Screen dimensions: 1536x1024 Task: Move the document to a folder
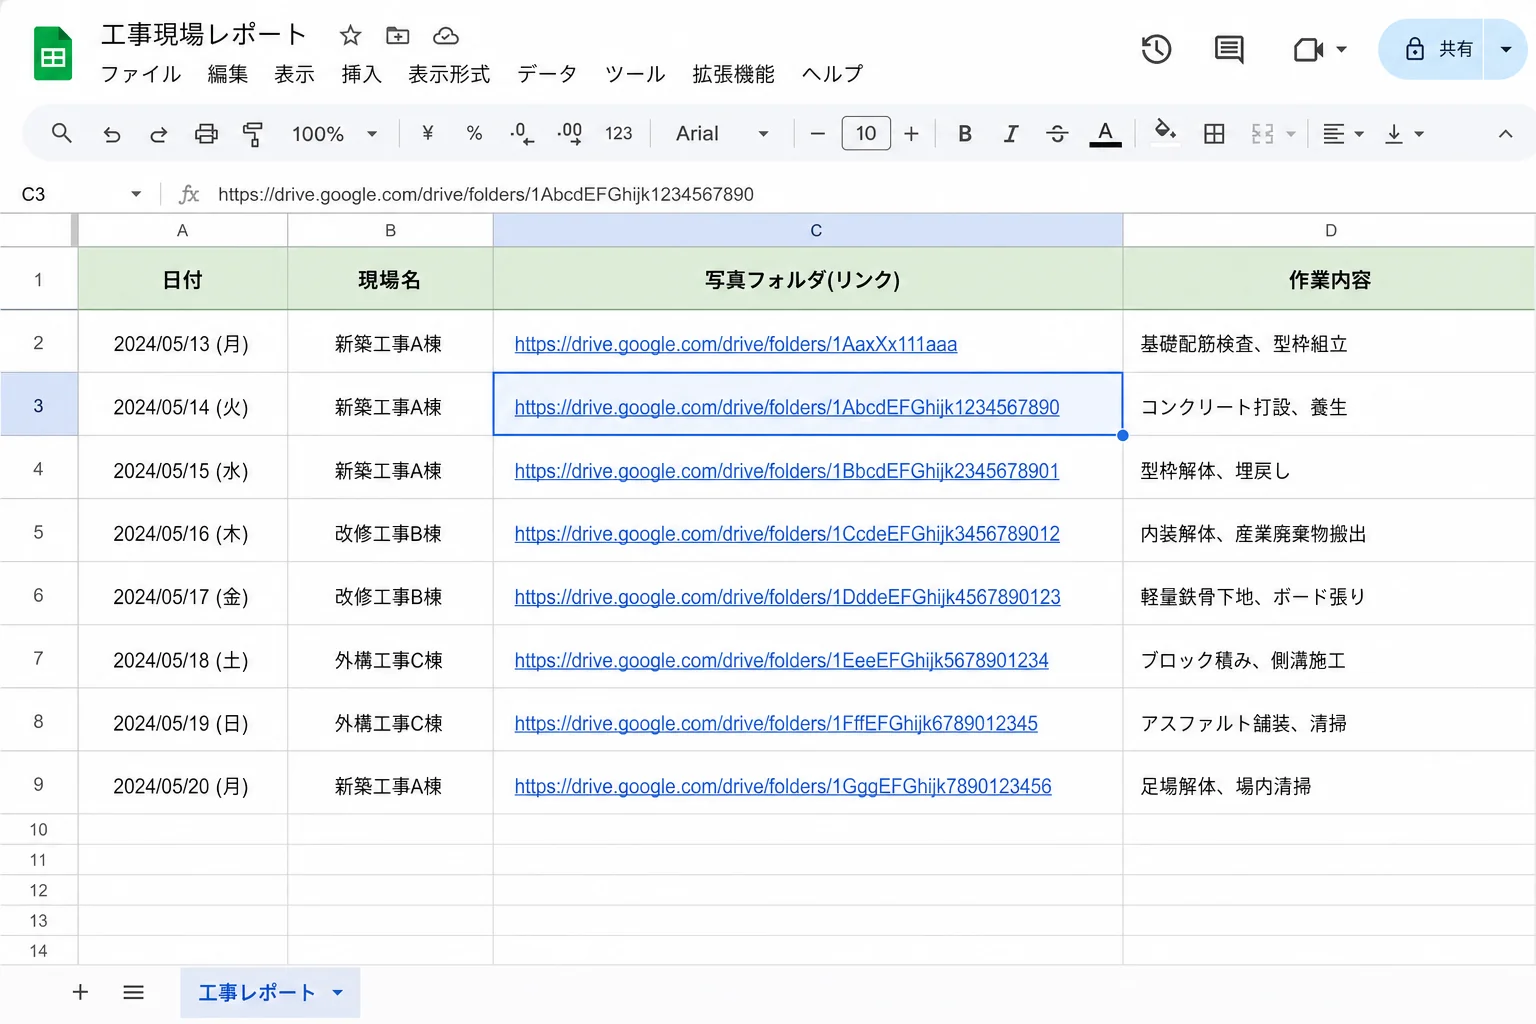[398, 36]
